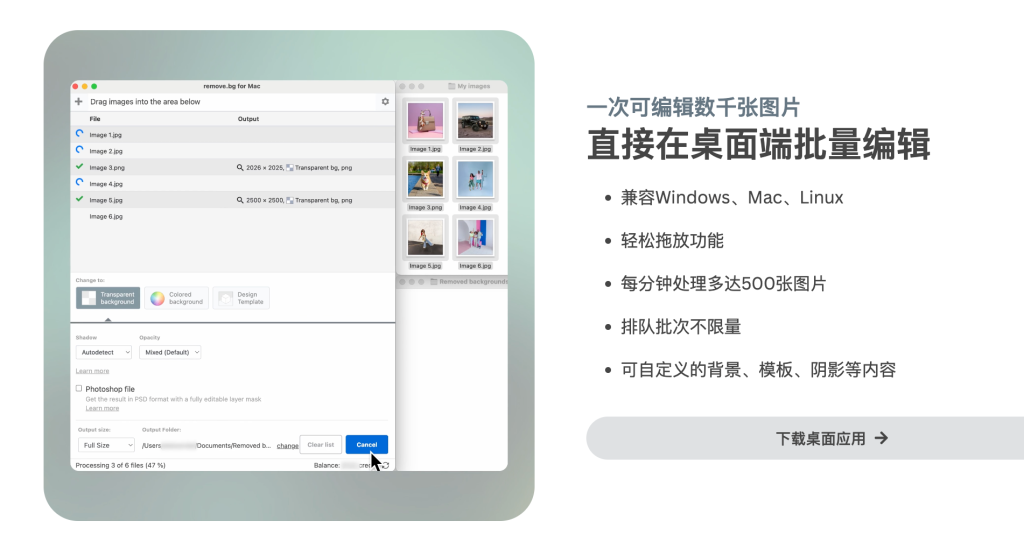Screen dimensions: 1024x549
Task: Click the File column header
Action: click(95, 119)
